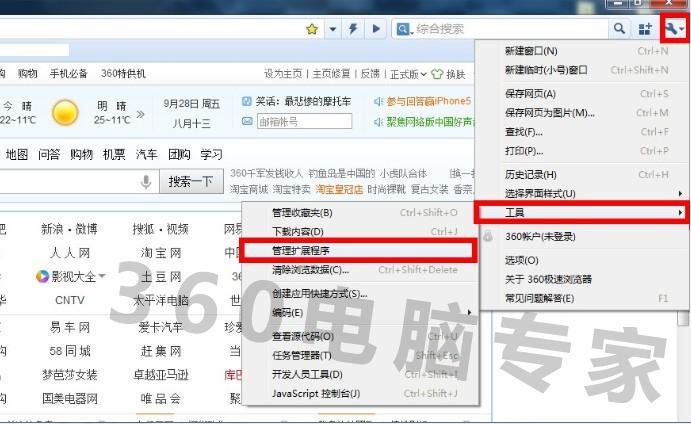
Task: Click the 手机必备 nav link
Action: click(x=69, y=74)
